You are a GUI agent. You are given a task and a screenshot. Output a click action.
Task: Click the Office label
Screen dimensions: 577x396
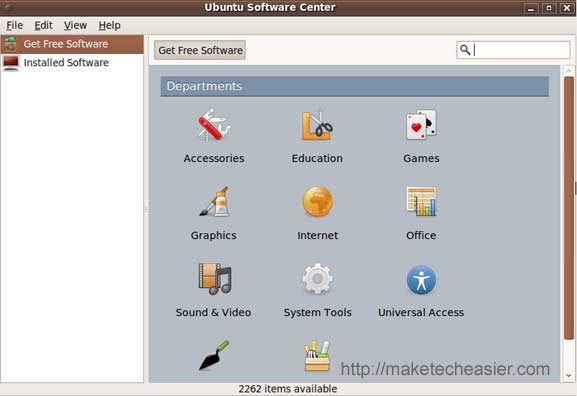tap(421, 235)
